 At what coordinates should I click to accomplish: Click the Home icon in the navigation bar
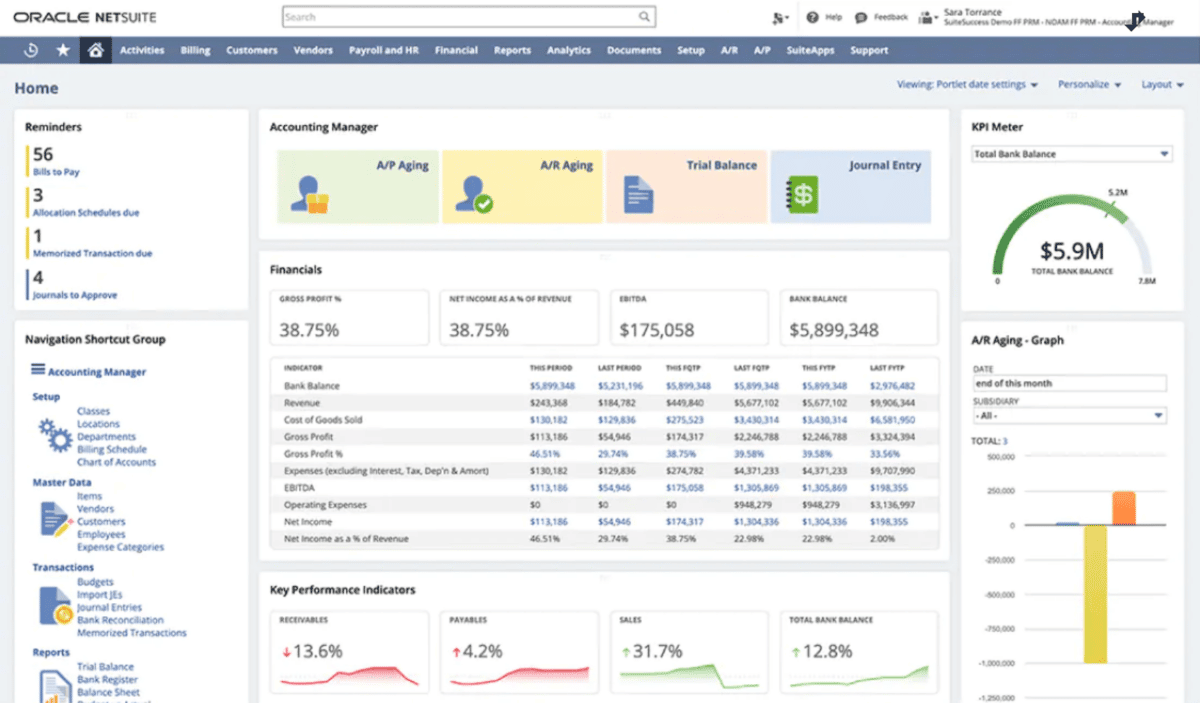pyautogui.click(x=95, y=49)
